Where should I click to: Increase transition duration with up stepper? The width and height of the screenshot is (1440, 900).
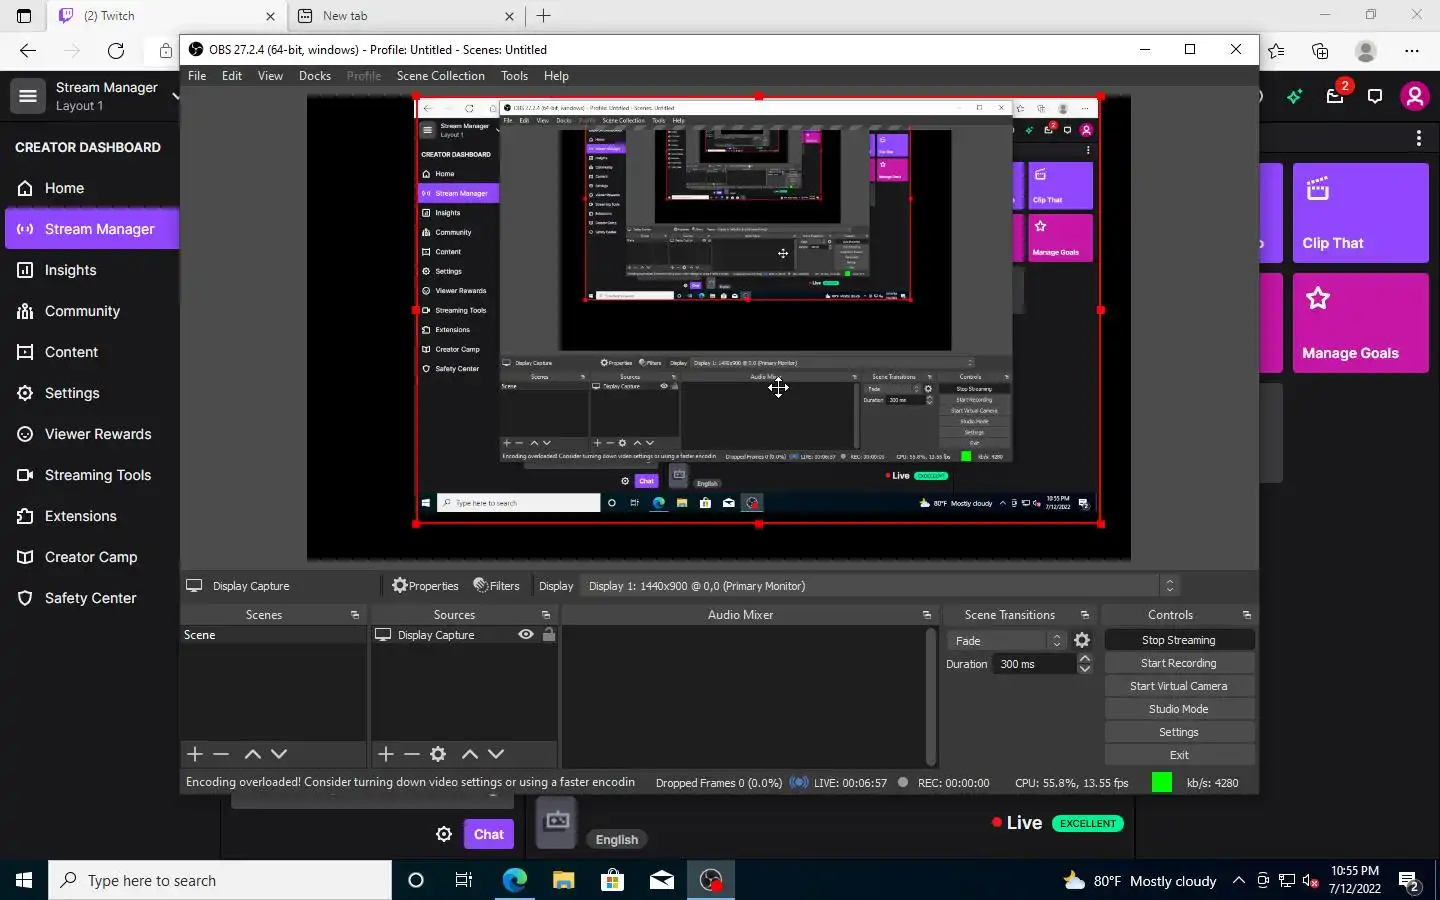click(x=1085, y=659)
